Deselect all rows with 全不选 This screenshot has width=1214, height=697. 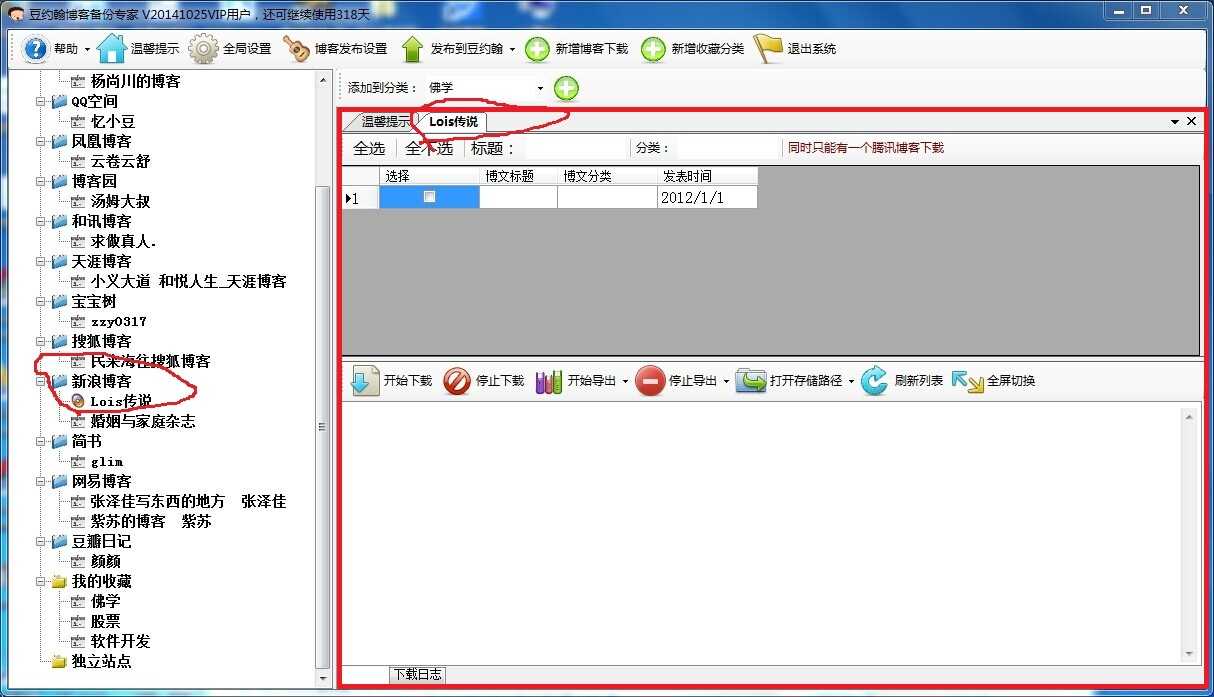click(x=429, y=147)
